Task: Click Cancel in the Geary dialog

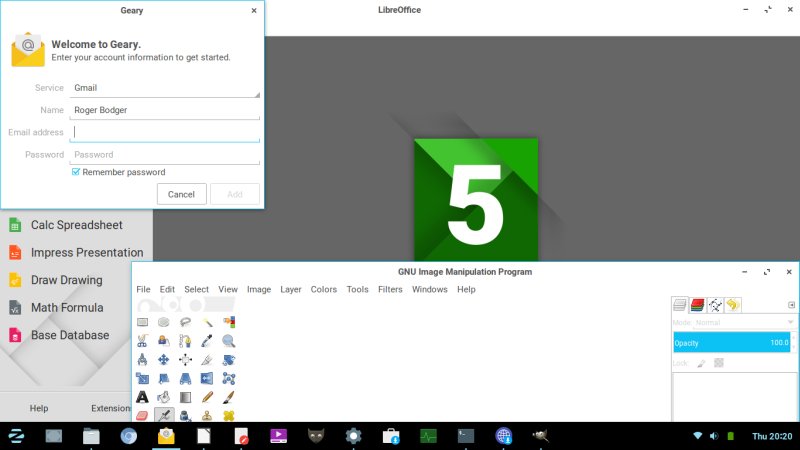Action: pos(181,194)
